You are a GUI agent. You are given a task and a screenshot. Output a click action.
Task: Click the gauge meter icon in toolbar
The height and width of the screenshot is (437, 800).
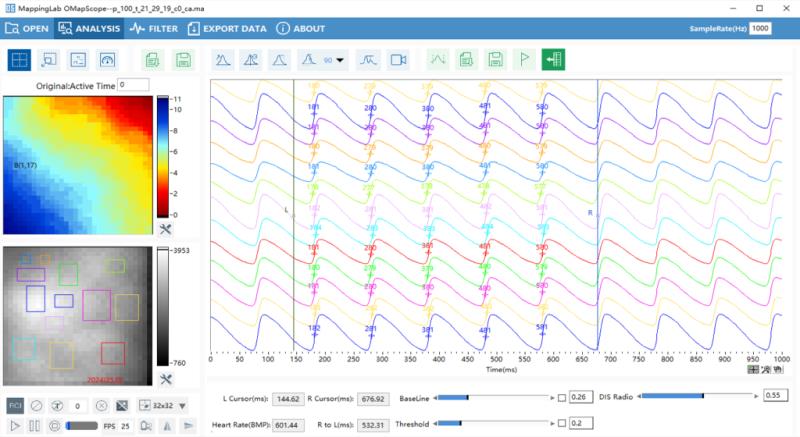point(109,60)
